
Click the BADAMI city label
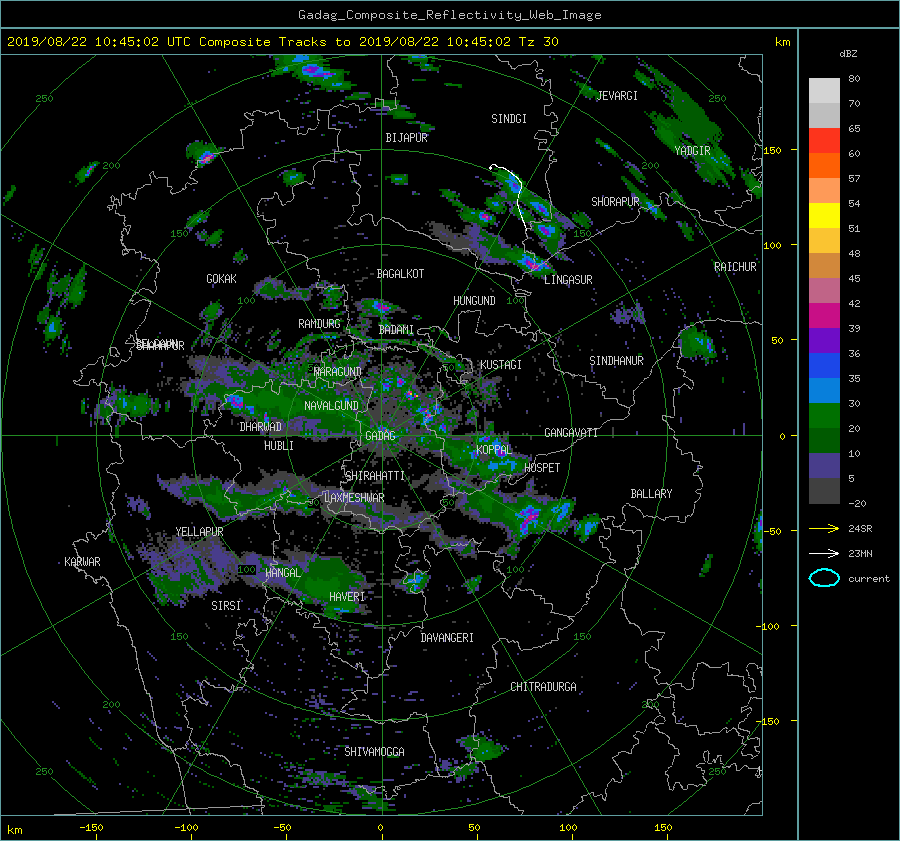coord(396,330)
